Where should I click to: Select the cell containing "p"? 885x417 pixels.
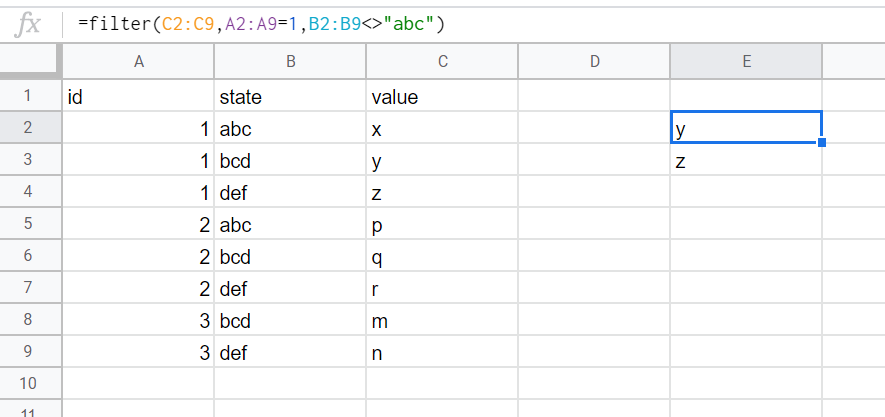442,225
